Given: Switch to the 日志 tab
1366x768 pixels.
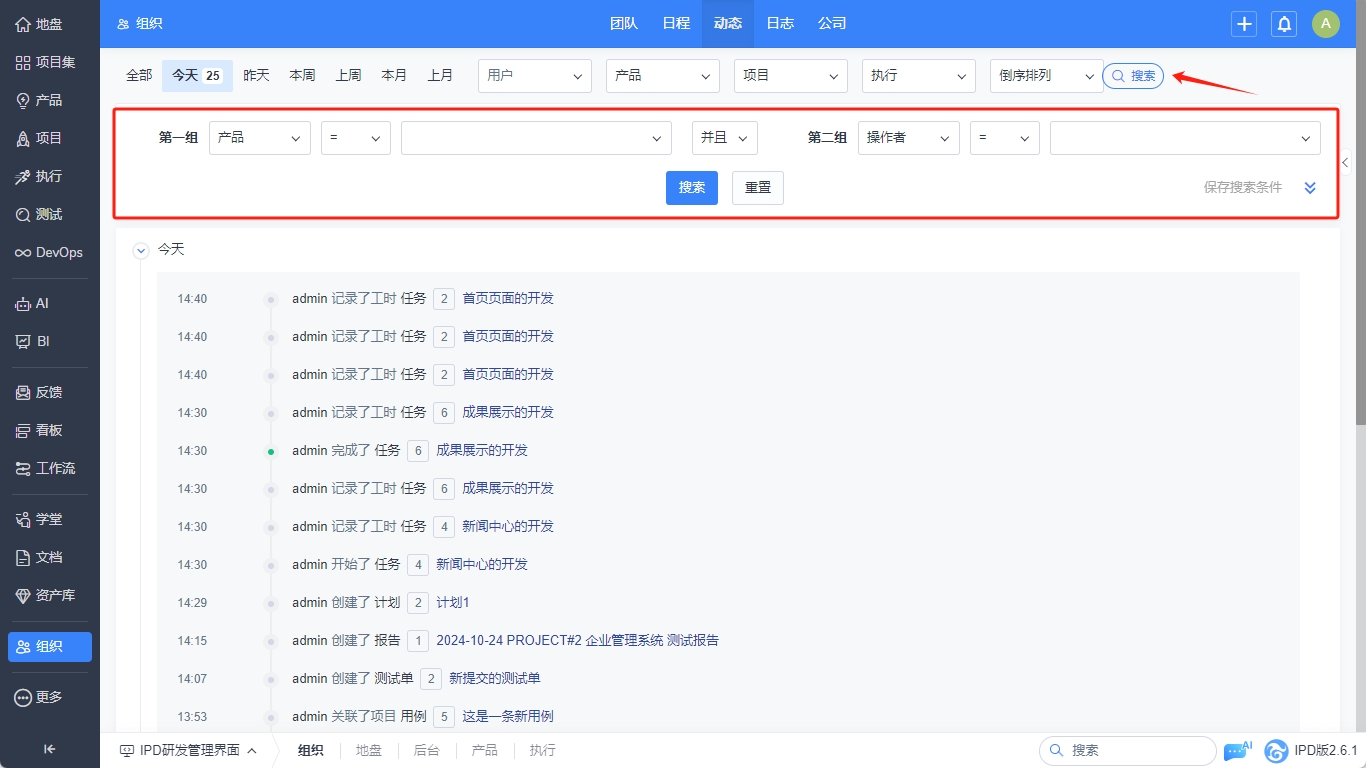Looking at the screenshot, I should point(780,24).
